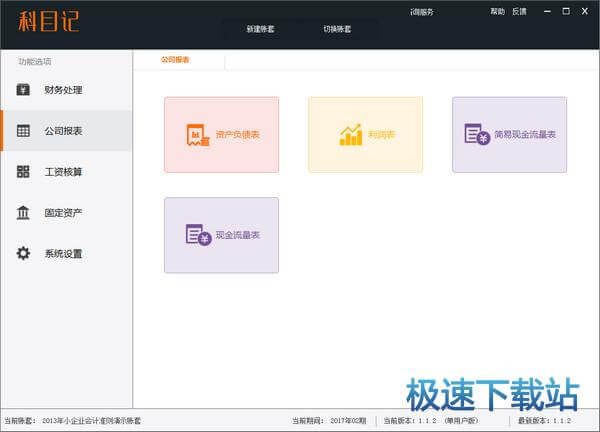Switch to the 公司报表 tab
The image size is (600, 432).
click(x=175, y=60)
